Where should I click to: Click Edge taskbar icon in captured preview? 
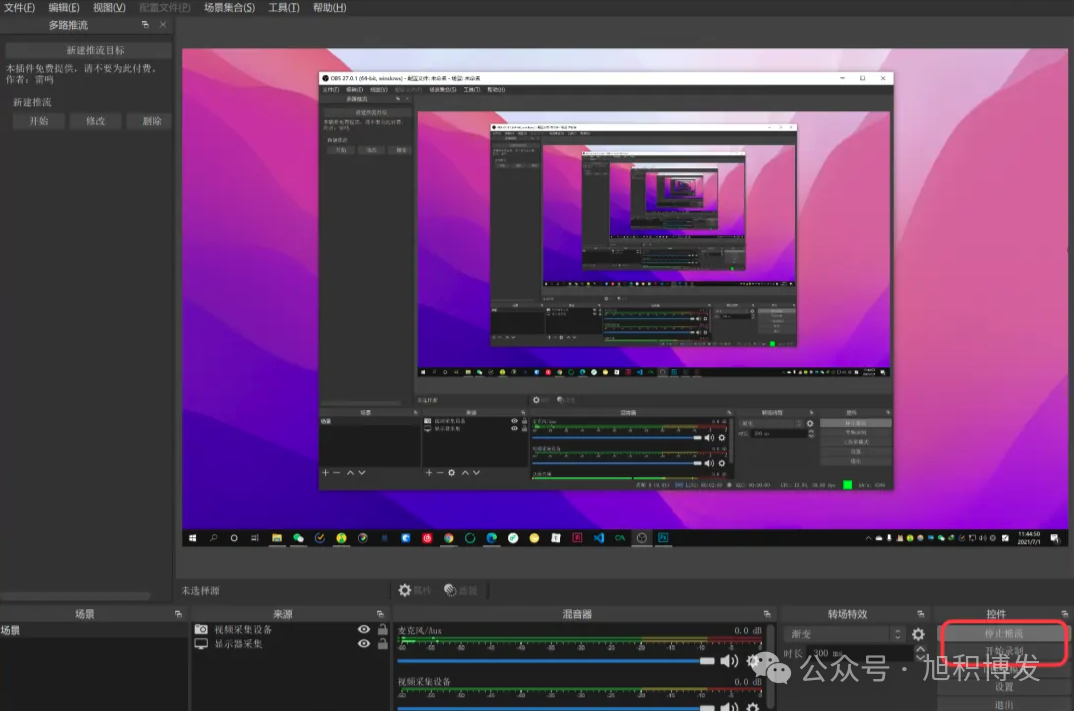(491, 538)
